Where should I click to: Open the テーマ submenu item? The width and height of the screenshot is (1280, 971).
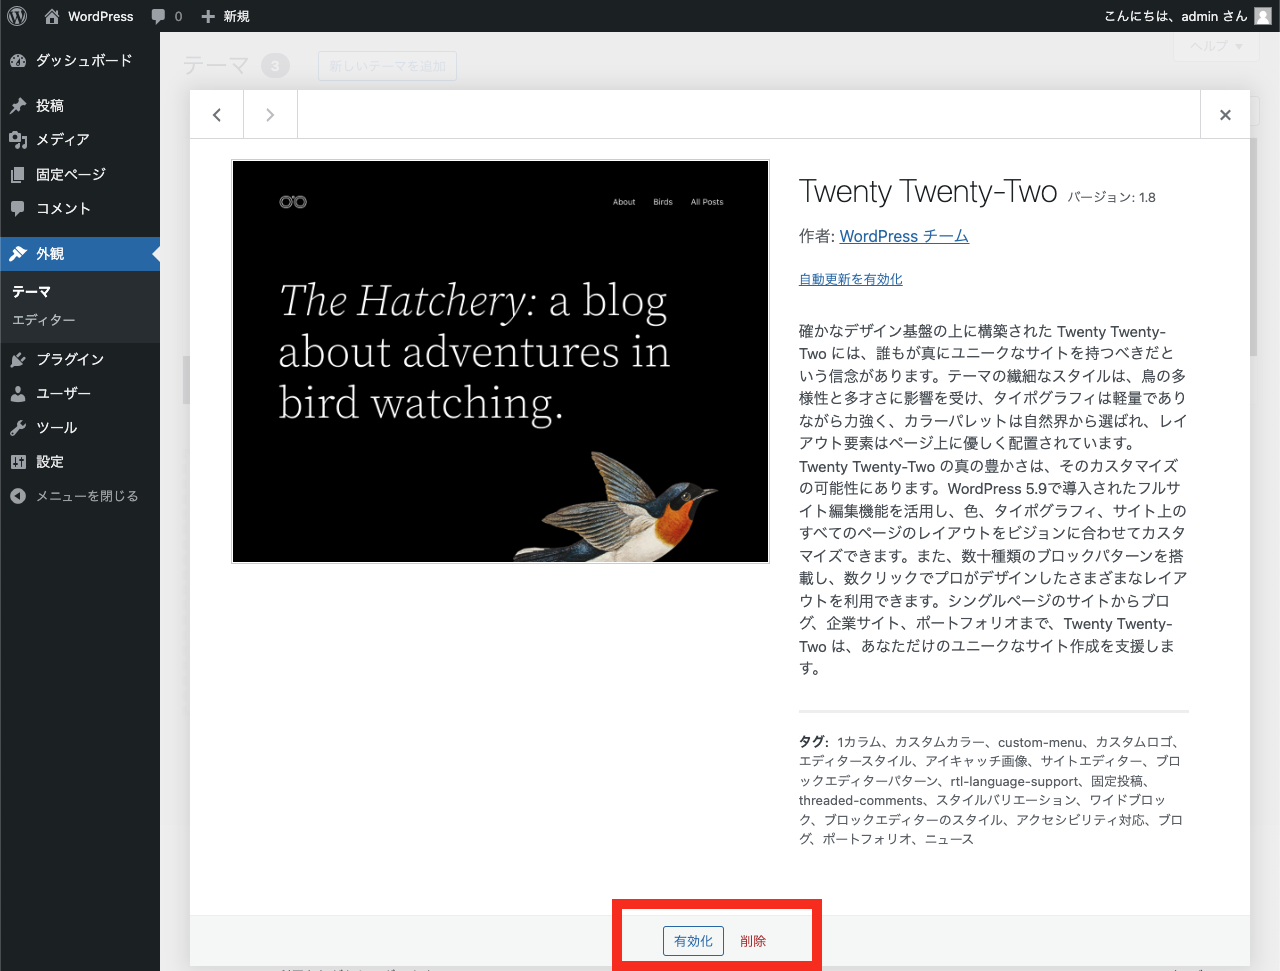[31, 292]
